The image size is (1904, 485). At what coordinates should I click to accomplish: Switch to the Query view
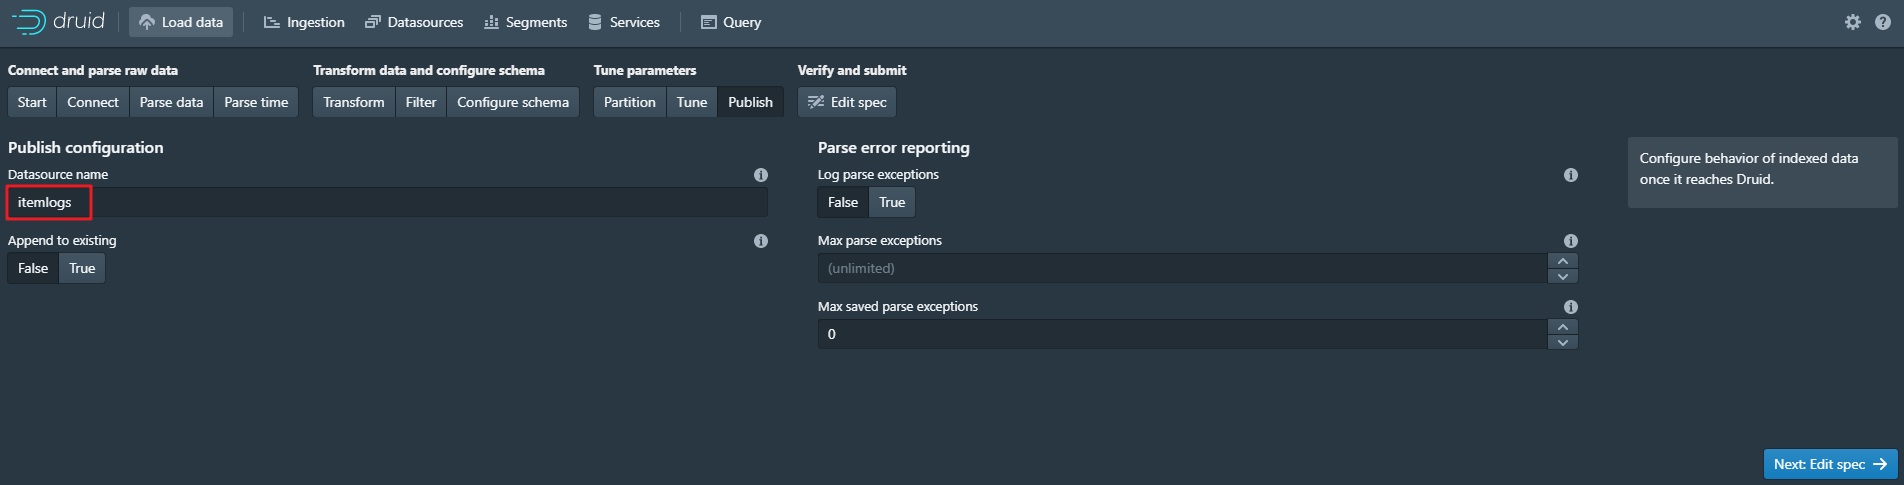[731, 22]
